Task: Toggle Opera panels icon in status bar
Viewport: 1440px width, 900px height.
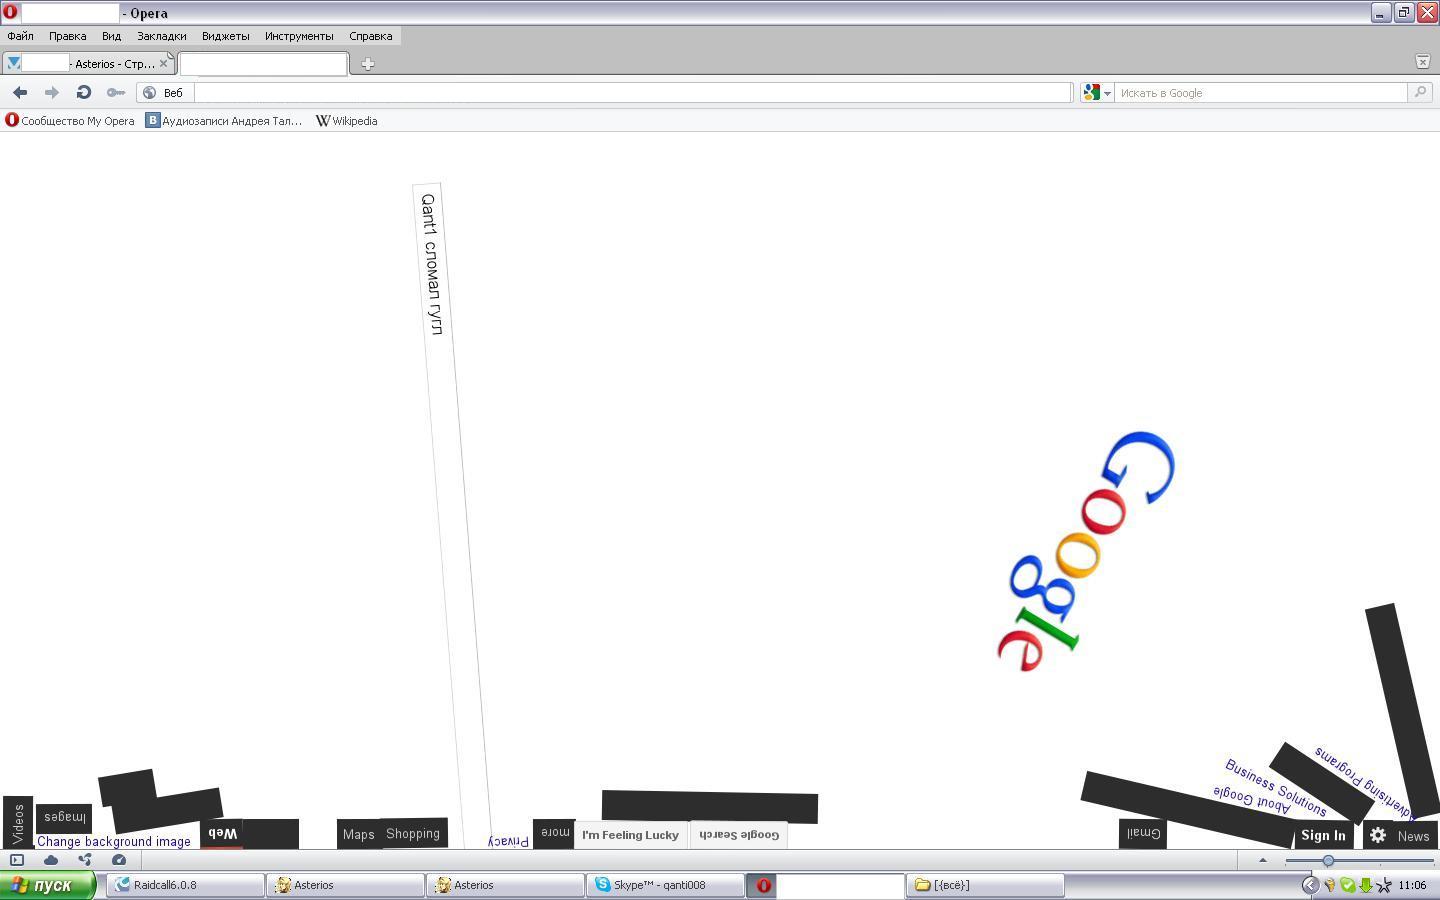Action: click(x=17, y=860)
